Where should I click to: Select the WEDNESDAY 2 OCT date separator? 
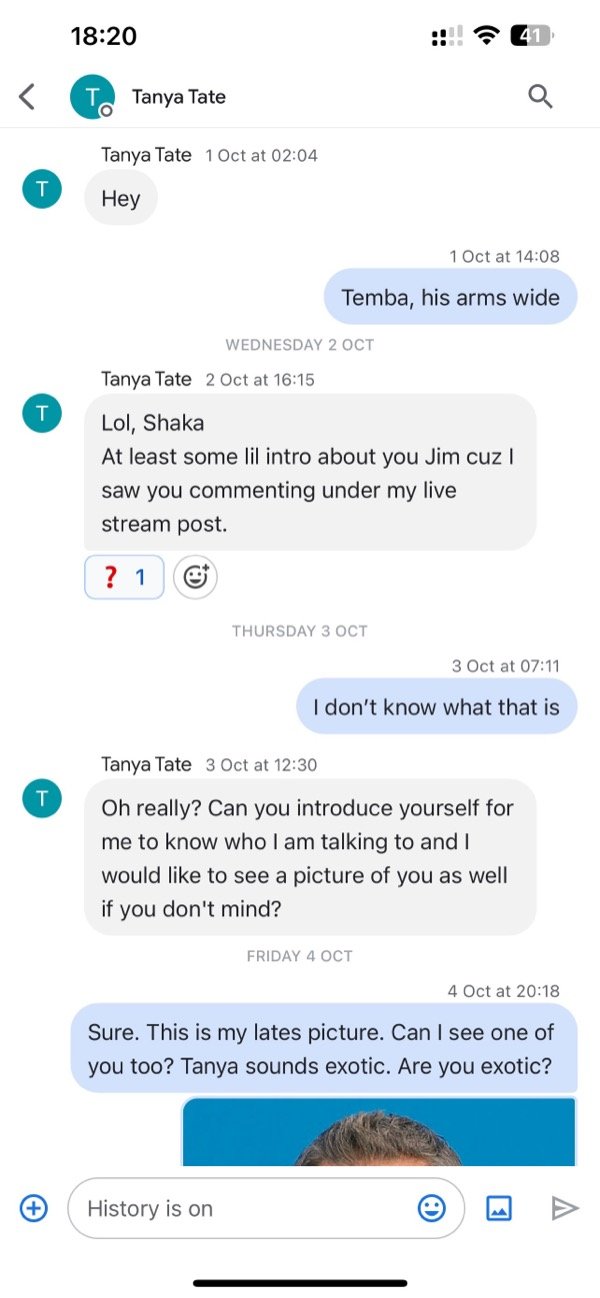tap(299, 344)
